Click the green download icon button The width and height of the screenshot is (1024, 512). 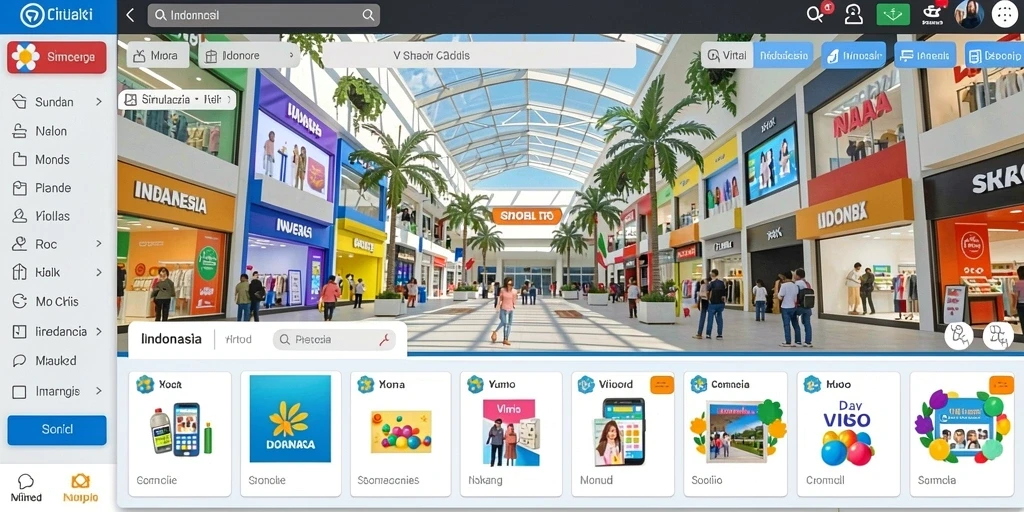[x=893, y=14]
